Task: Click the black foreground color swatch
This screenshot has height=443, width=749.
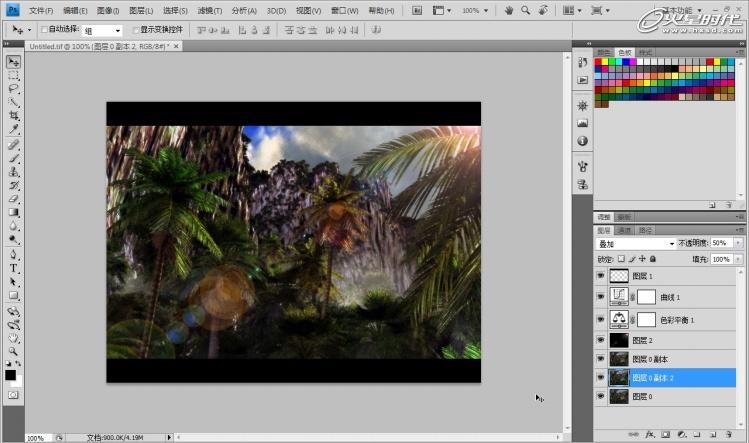Action: click(x=10, y=375)
